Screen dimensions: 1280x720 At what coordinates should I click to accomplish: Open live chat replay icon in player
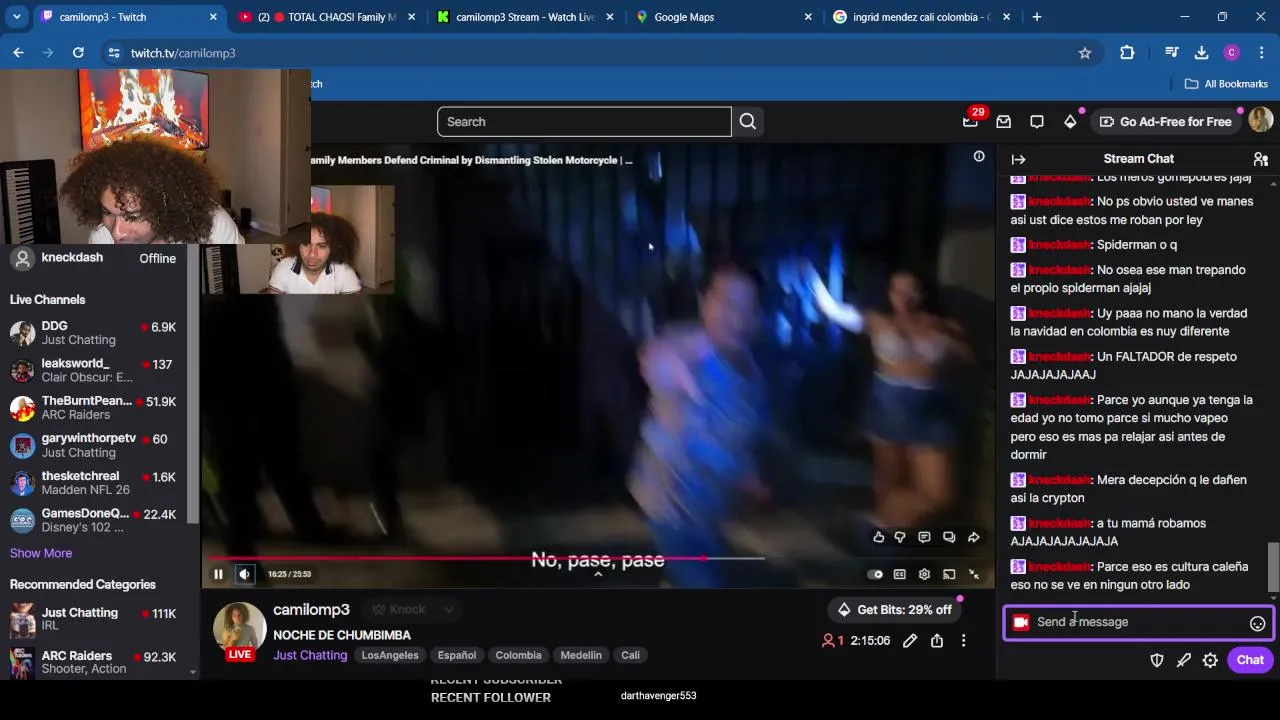[949, 537]
